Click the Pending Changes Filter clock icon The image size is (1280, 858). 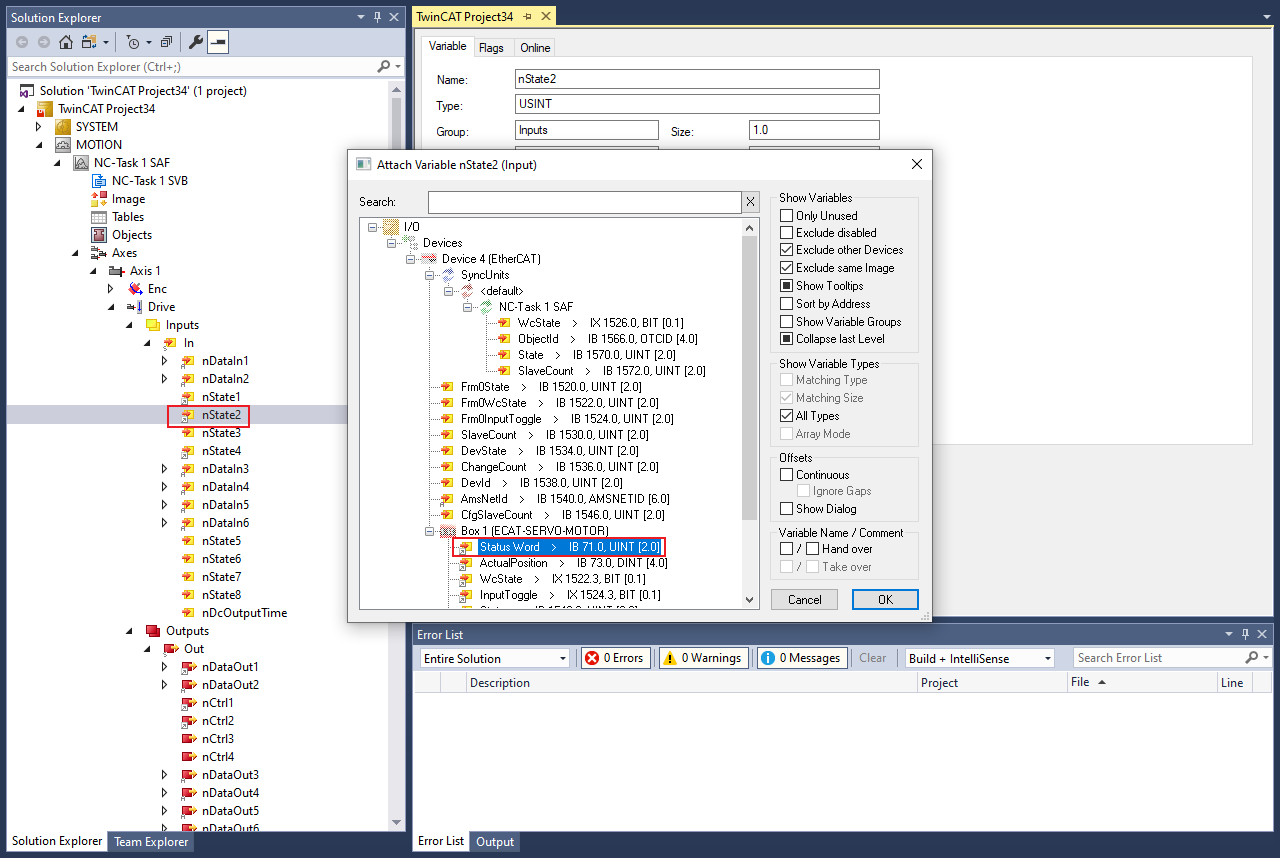pos(132,42)
